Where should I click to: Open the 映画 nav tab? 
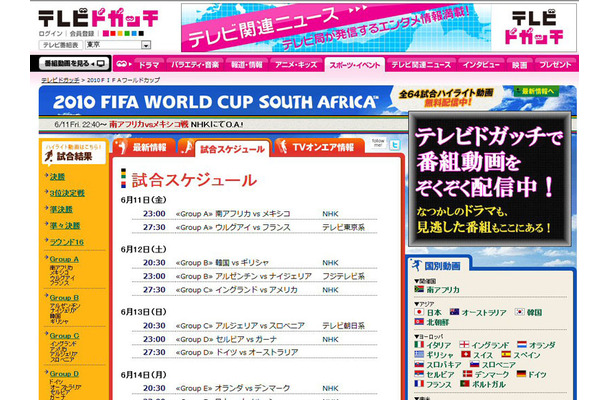coord(520,65)
